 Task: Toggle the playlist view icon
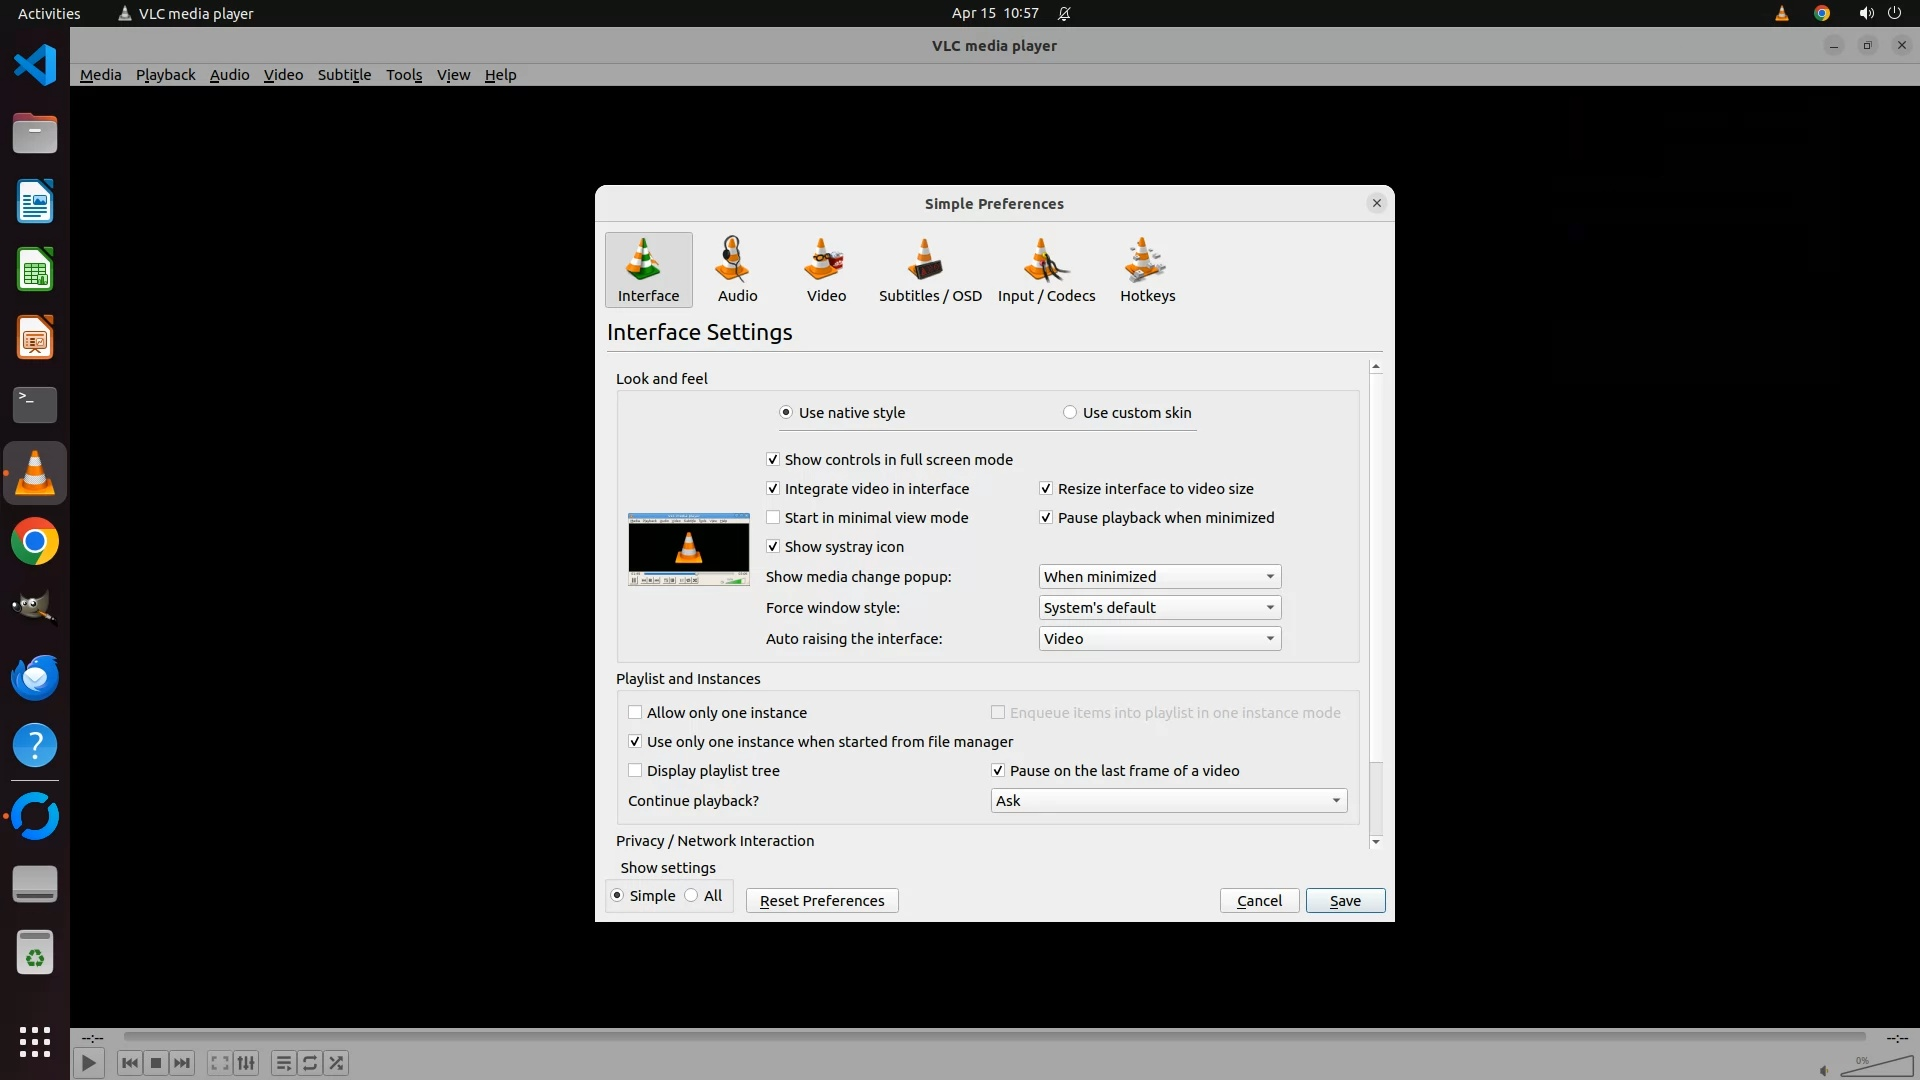(283, 1063)
